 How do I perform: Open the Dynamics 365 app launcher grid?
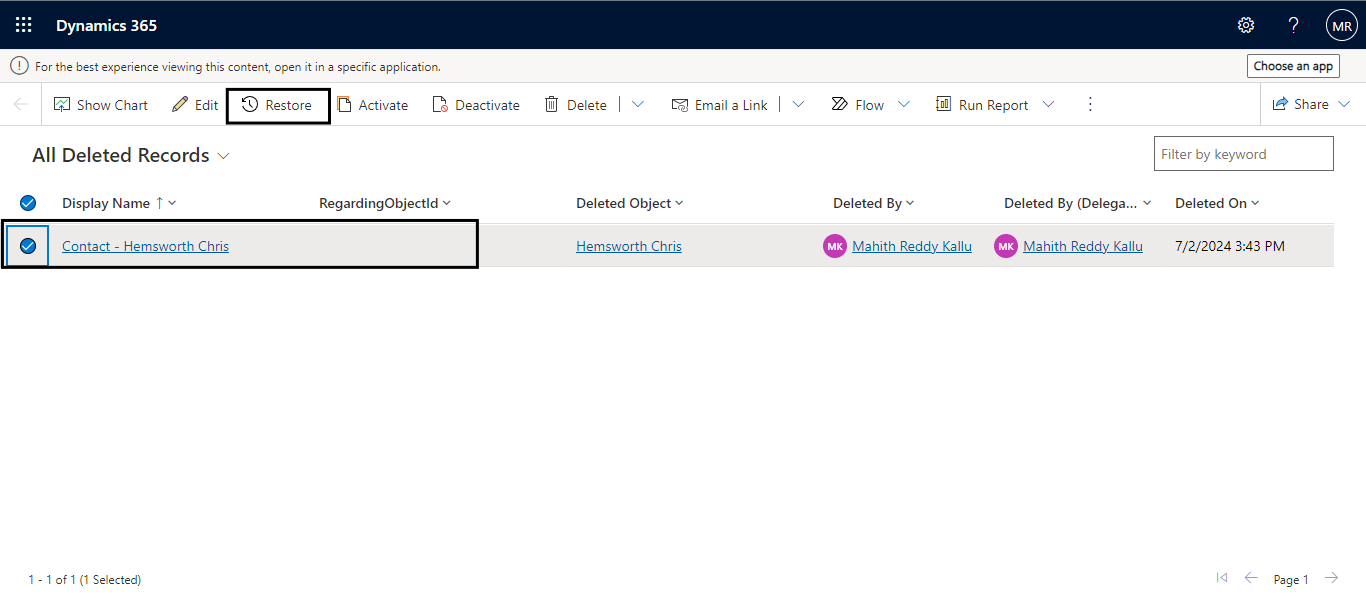(24, 25)
